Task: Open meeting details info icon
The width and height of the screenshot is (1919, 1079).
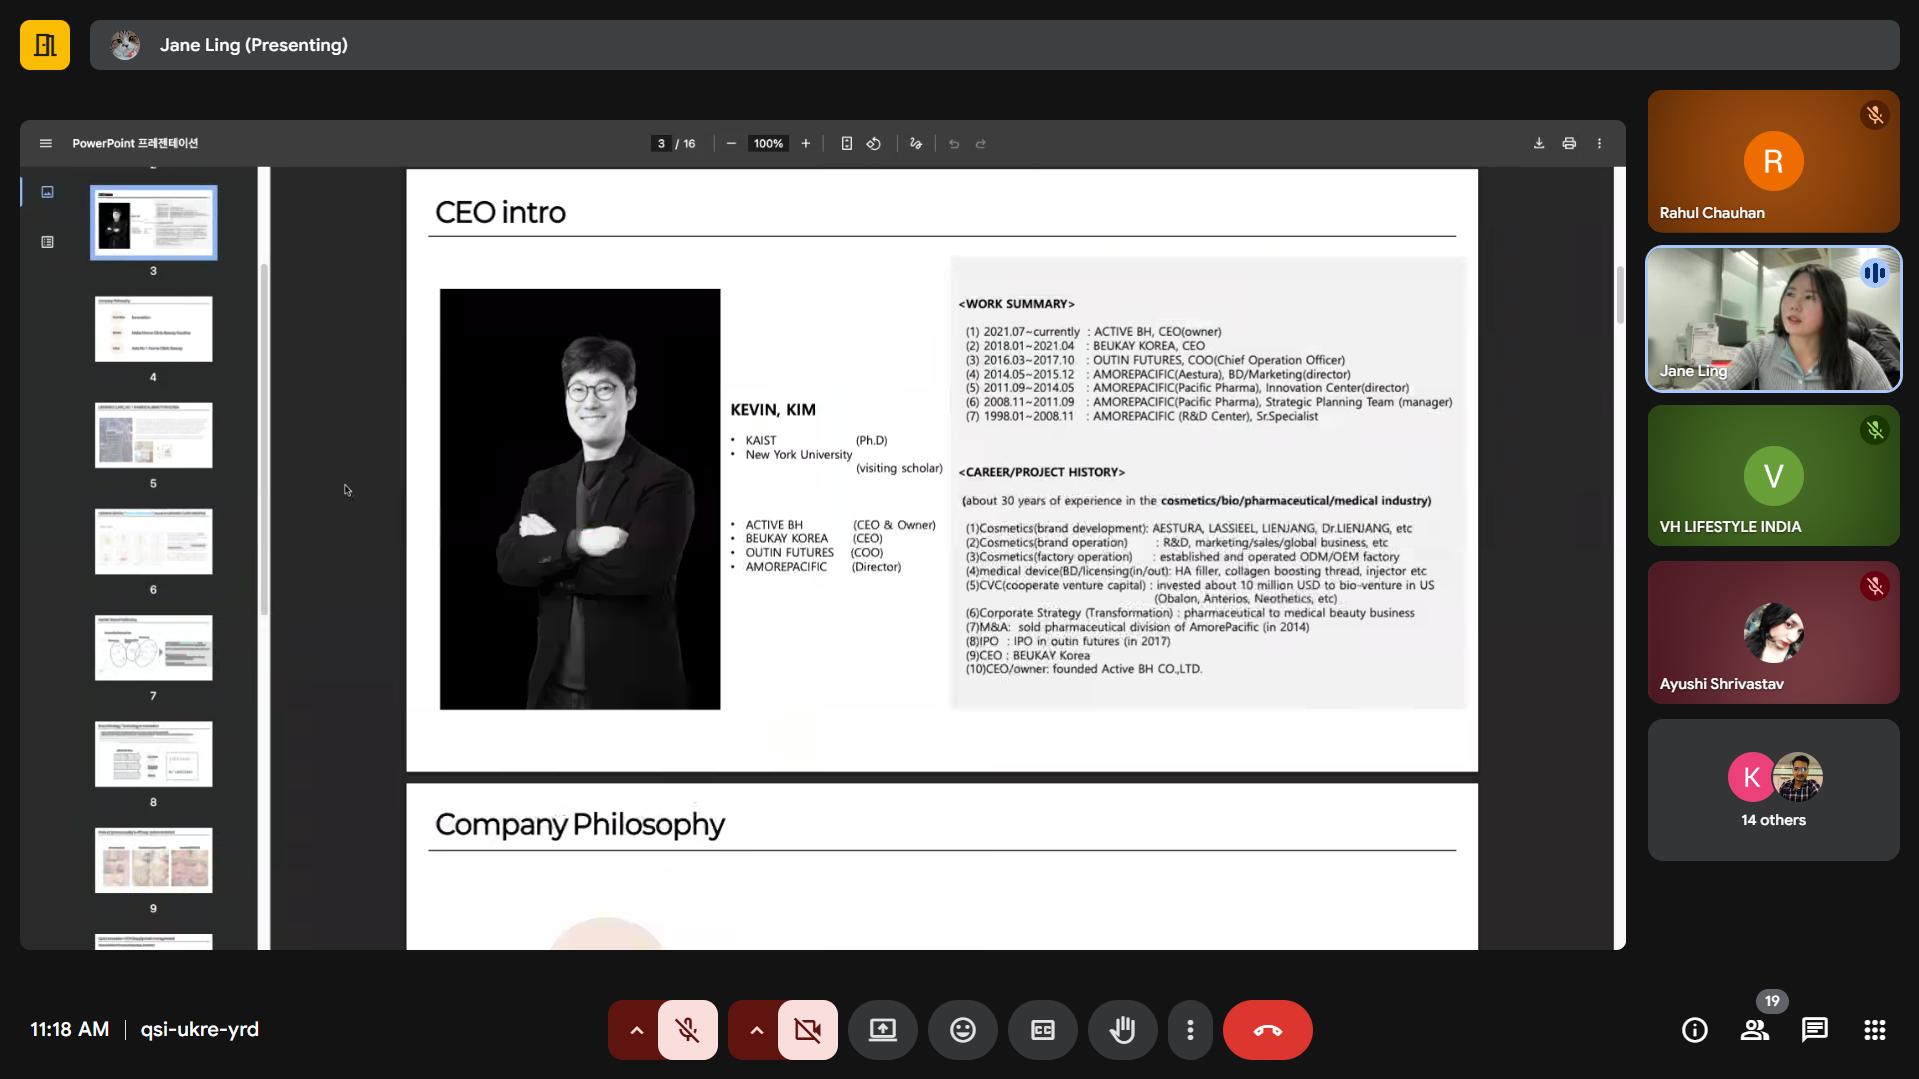Action: [x=1694, y=1030]
